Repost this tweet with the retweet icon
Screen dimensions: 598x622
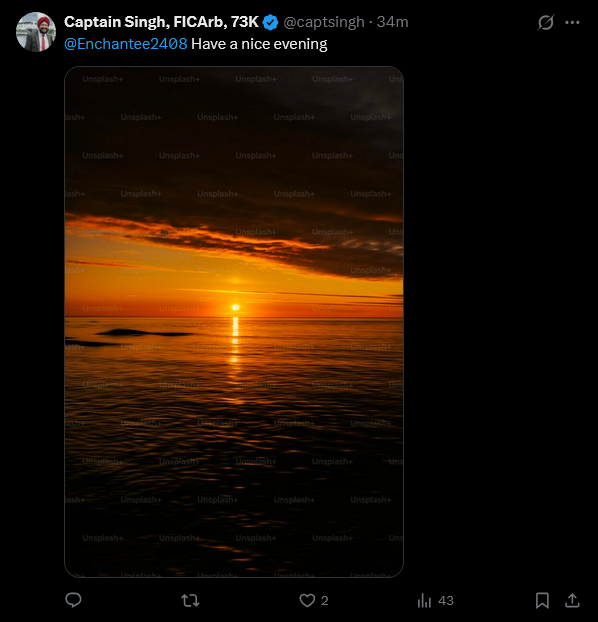point(190,601)
